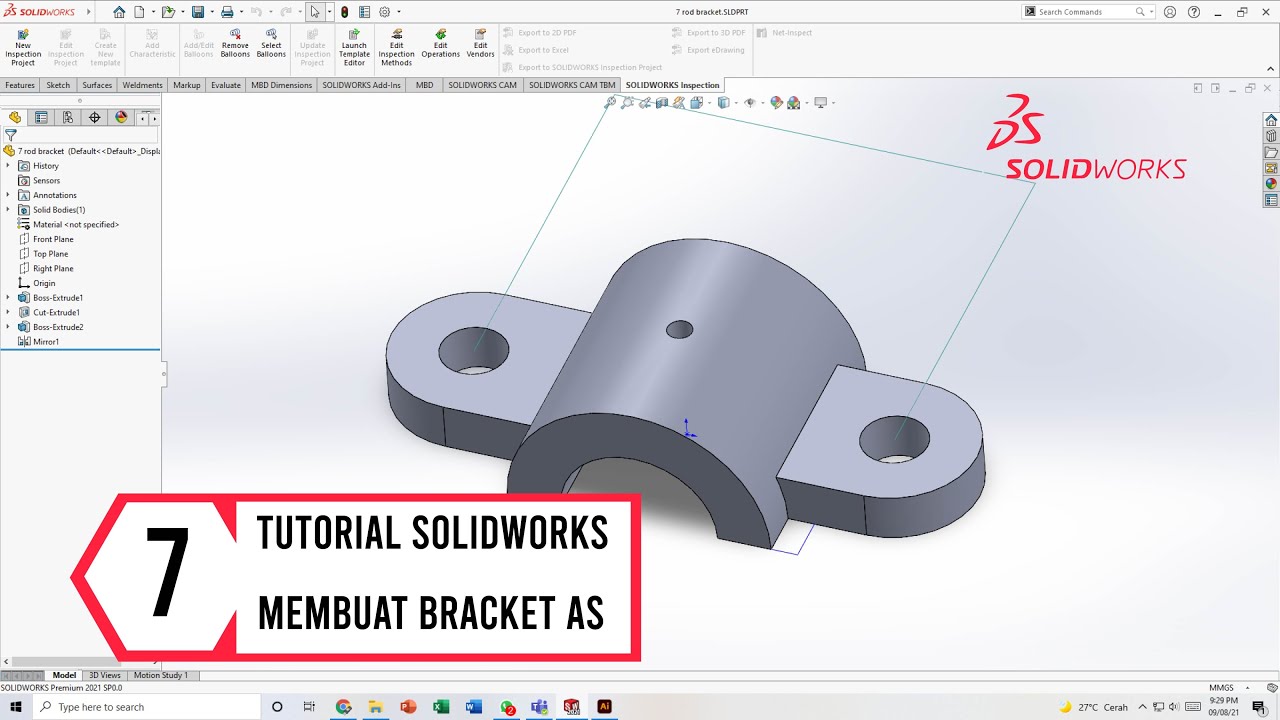This screenshot has height=720, width=1280.
Task: Open Adobe Illustrator from taskbar
Action: click(x=604, y=707)
